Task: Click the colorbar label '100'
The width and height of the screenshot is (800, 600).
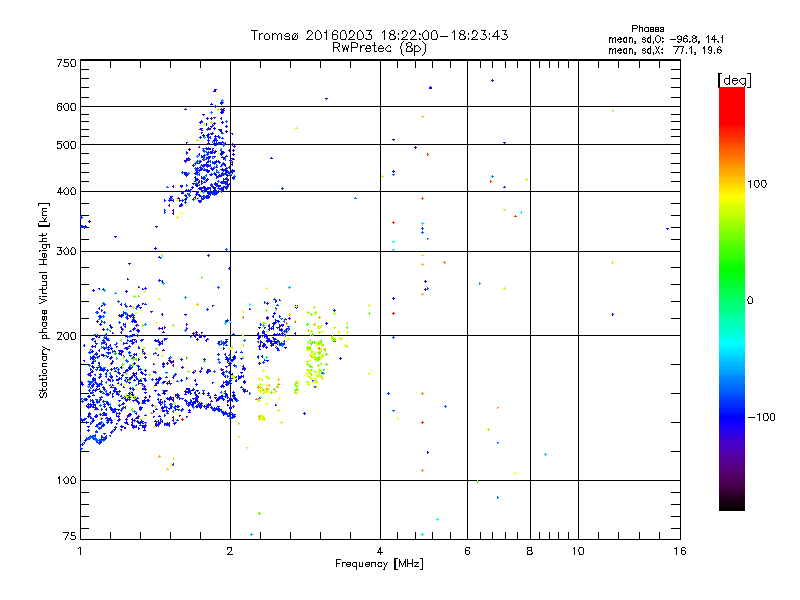Action: pyautogui.click(x=757, y=184)
